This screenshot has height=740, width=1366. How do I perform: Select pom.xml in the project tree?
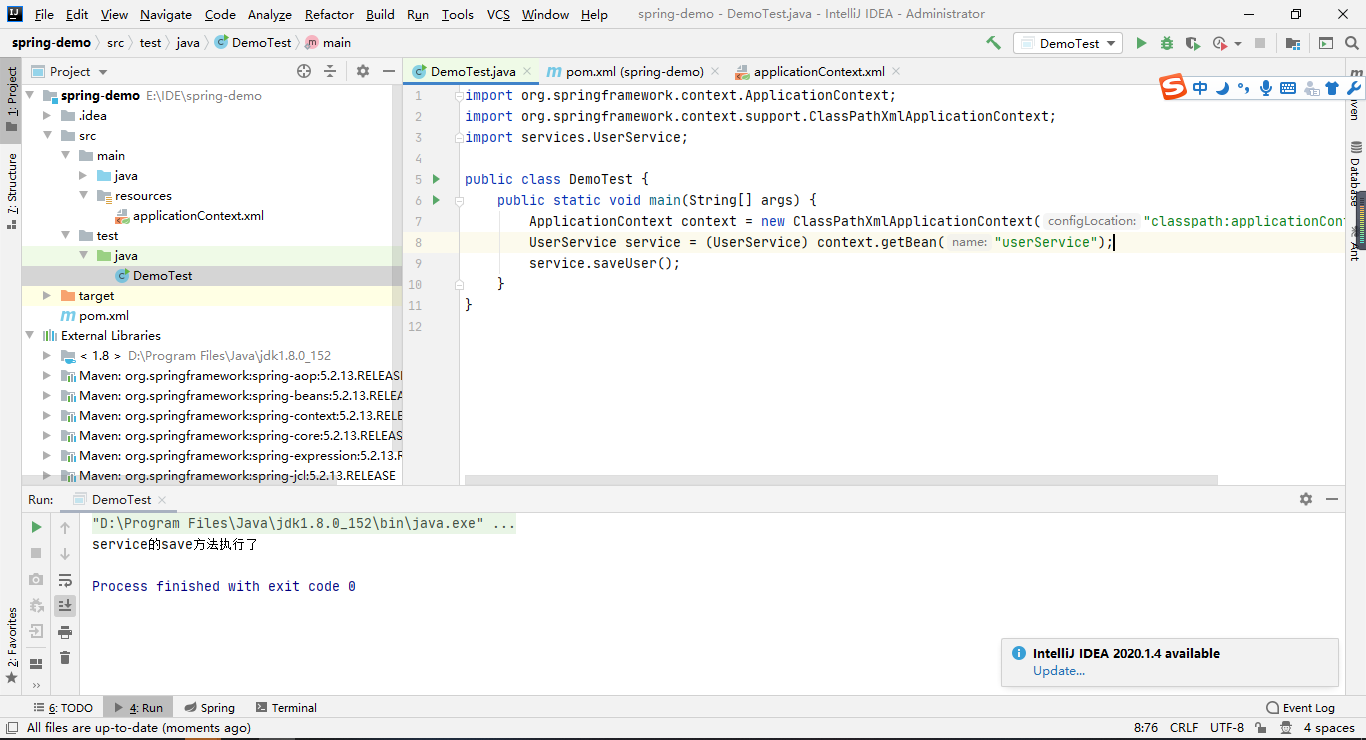[104, 316]
